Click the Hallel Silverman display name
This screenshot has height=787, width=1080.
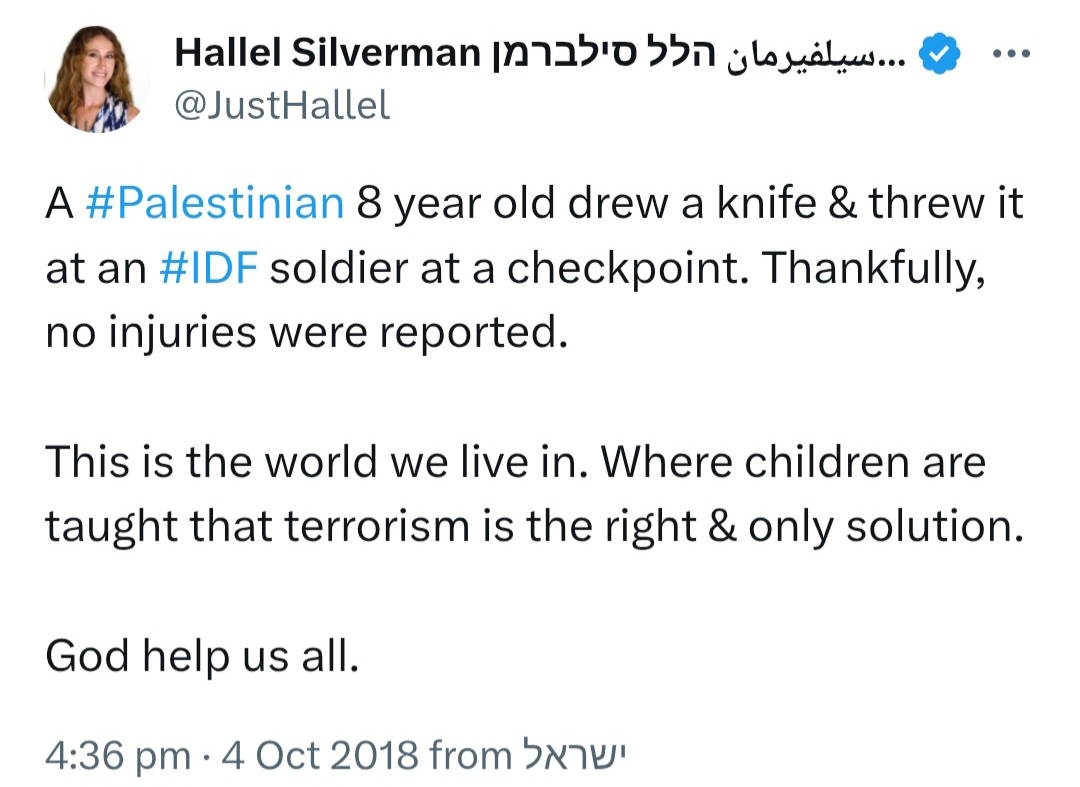coord(327,53)
